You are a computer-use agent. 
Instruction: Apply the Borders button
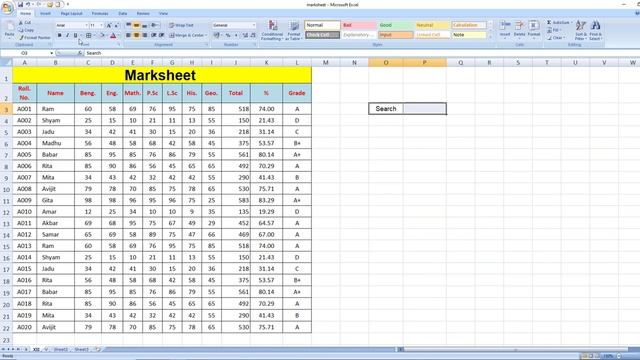coord(88,36)
